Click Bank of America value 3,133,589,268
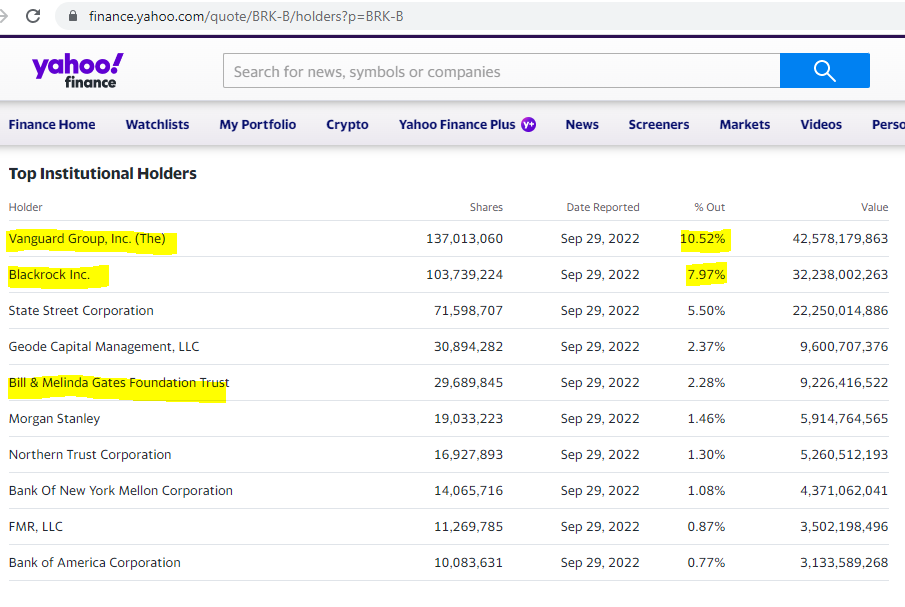Image resolution: width=905 pixels, height=607 pixels. [844, 563]
